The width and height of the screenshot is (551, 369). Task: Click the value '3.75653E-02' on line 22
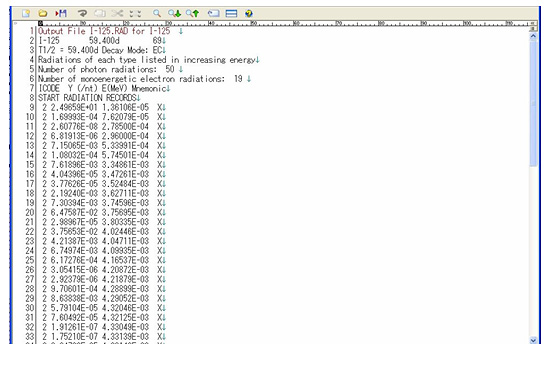click(74, 232)
